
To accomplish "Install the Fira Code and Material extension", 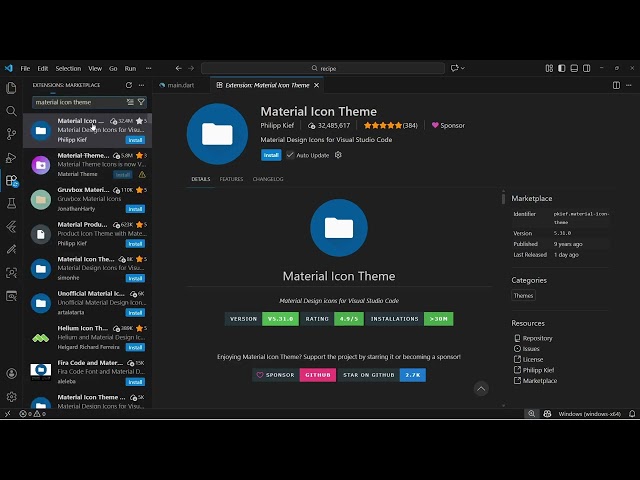I will tap(135, 382).
